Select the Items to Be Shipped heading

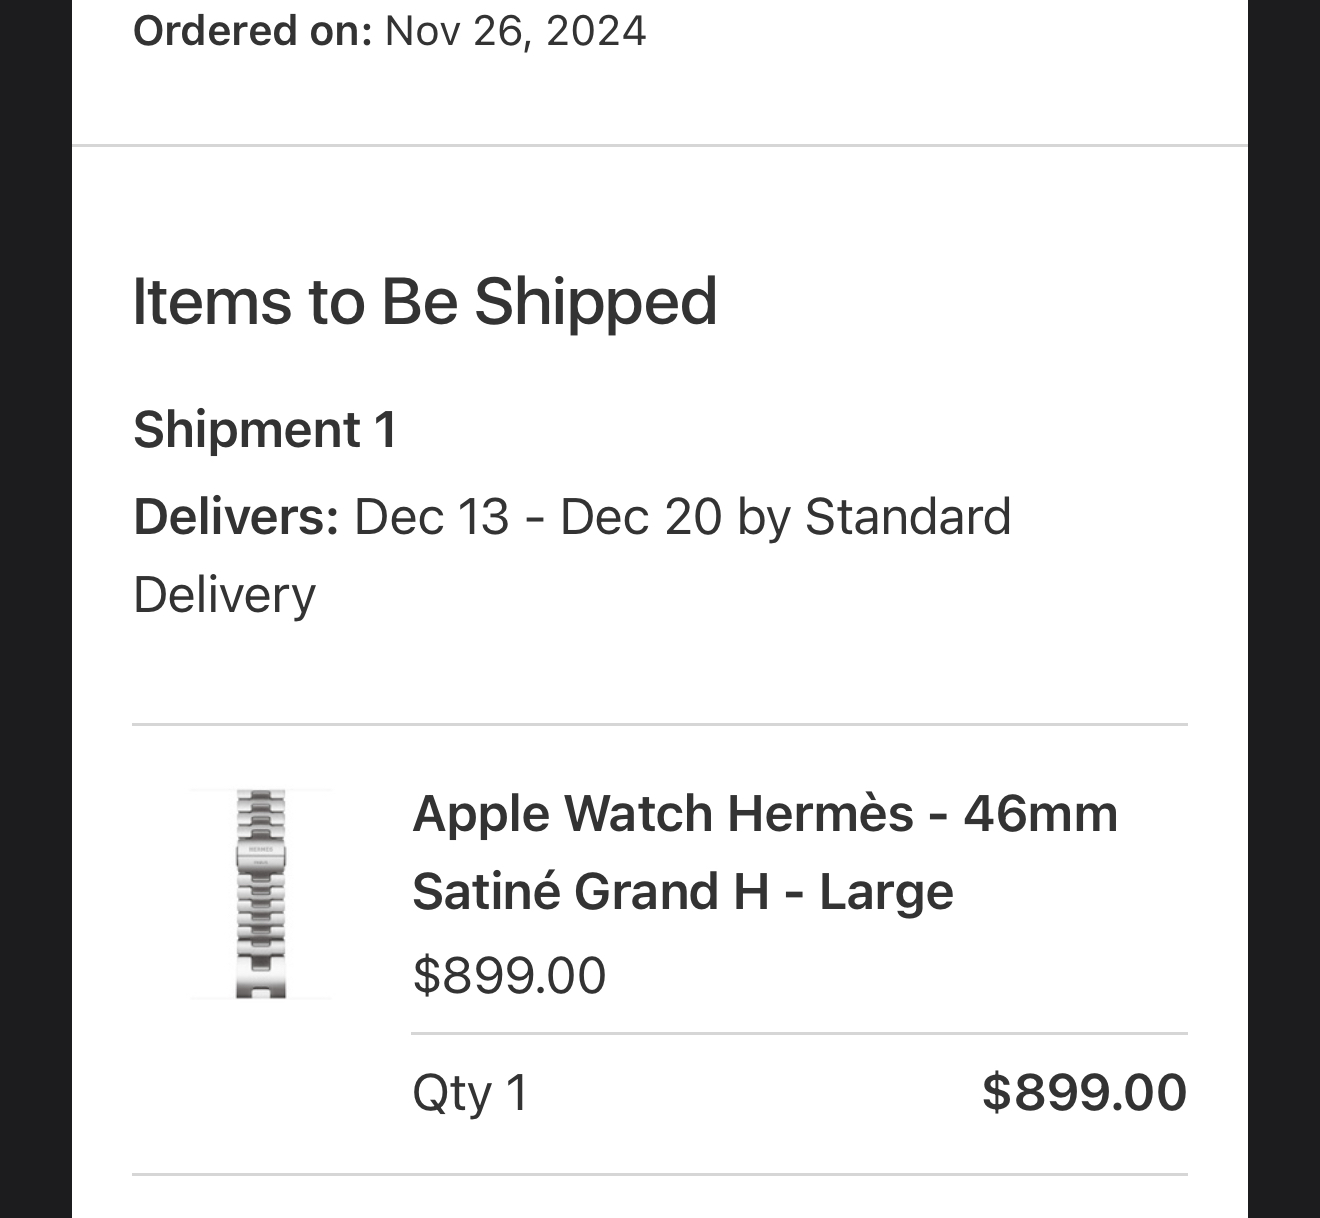[425, 301]
